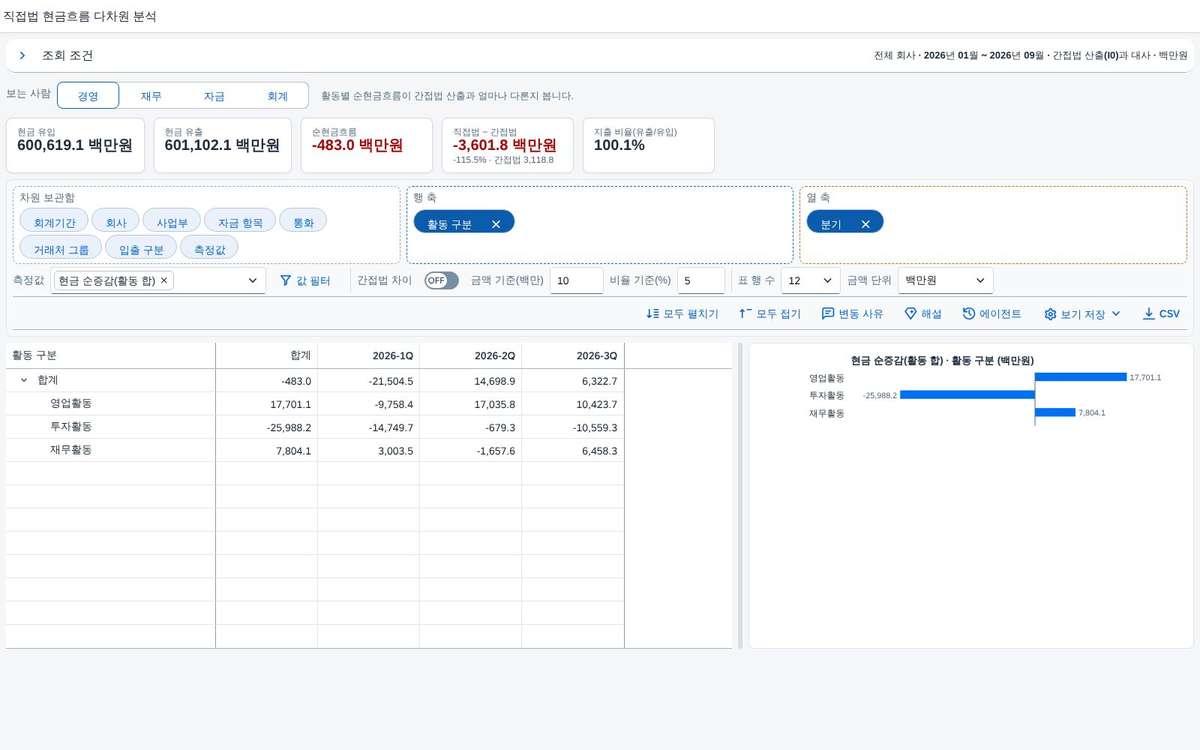This screenshot has height=750, width=1200.
Task: Click the 값 필터 funnel icon
Action: (285, 281)
